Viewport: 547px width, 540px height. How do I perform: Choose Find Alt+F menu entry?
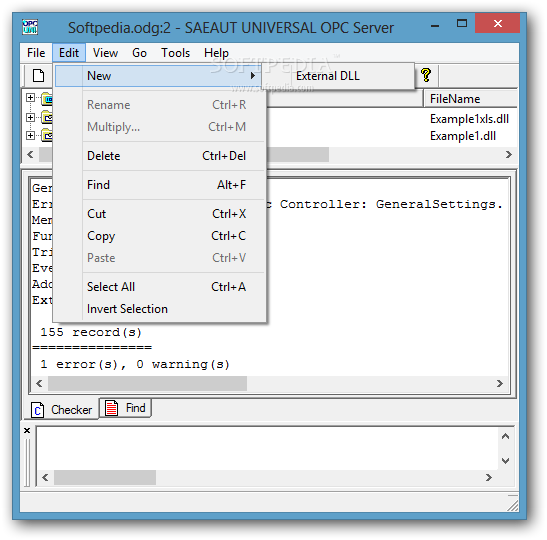[159, 185]
